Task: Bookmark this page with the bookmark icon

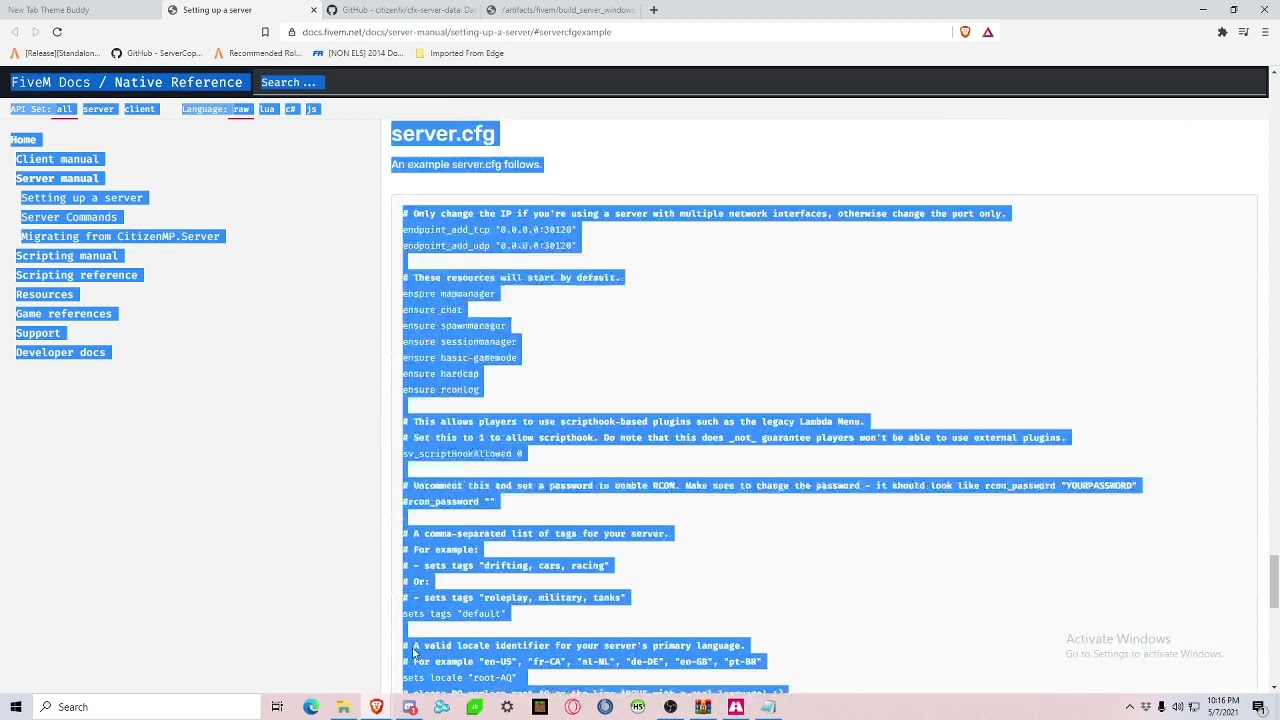Action: tap(265, 32)
